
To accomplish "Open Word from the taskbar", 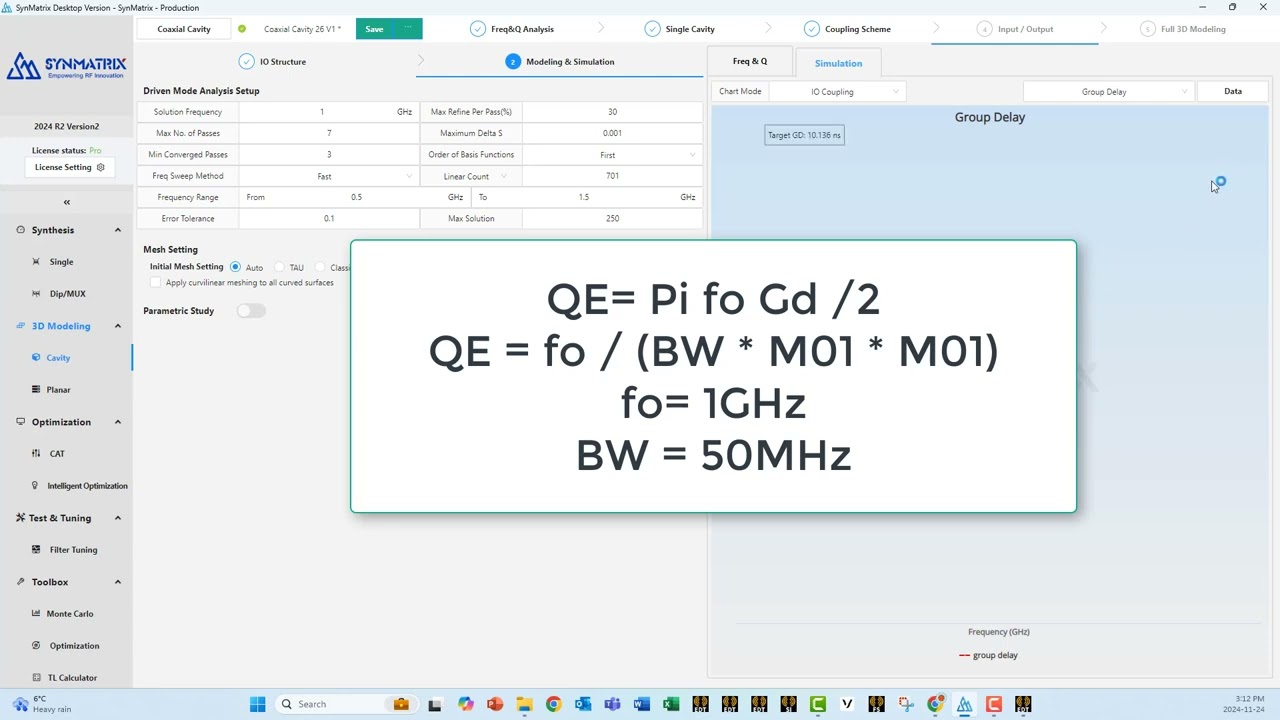I will pyautogui.click(x=641, y=704).
